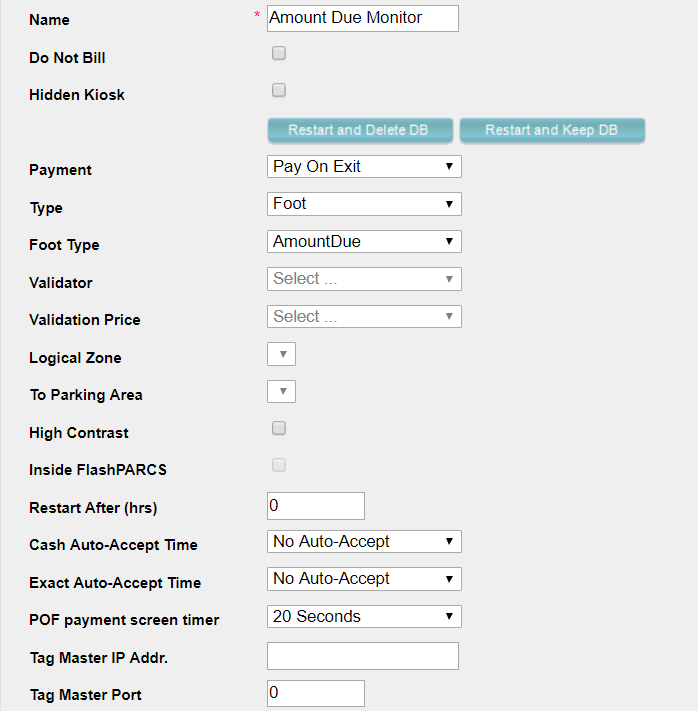This screenshot has width=698, height=711.
Task: Toggle the Hidden Kiosk checkbox
Action: click(279, 90)
